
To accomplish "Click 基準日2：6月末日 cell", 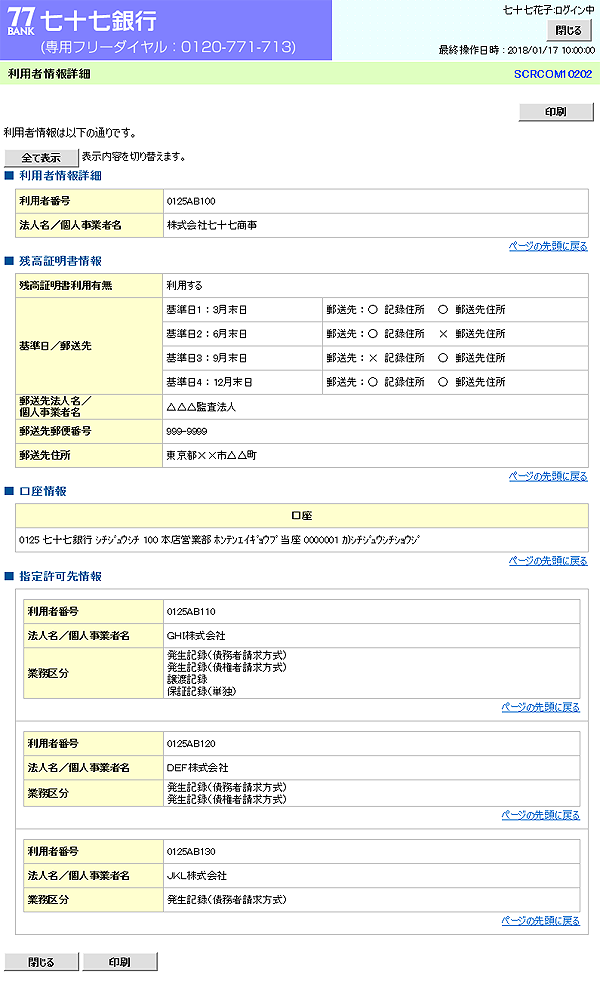I will (242, 334).
